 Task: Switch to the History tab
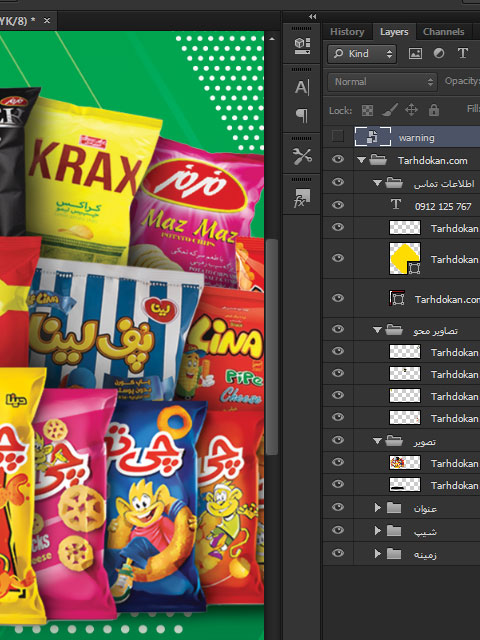coord(347,32)
